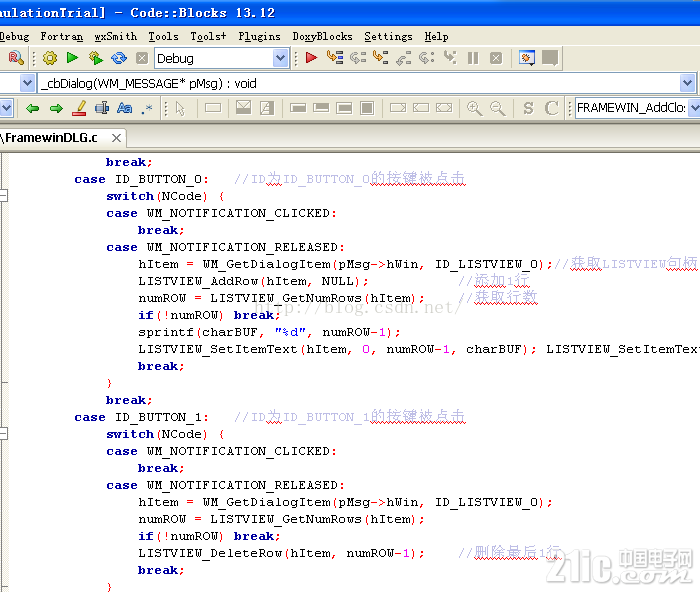Toggle the Use regex icon
This screenshot has height=592, width=700.
click(147, 108)
